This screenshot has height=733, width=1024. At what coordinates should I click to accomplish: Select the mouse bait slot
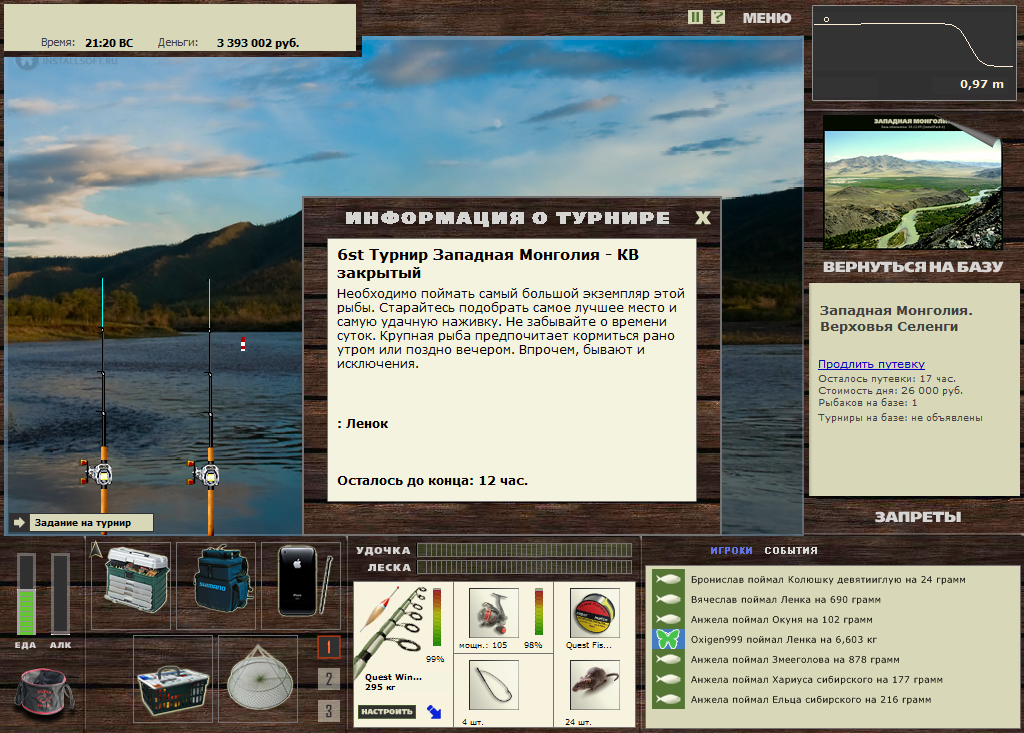pos(594,685)
